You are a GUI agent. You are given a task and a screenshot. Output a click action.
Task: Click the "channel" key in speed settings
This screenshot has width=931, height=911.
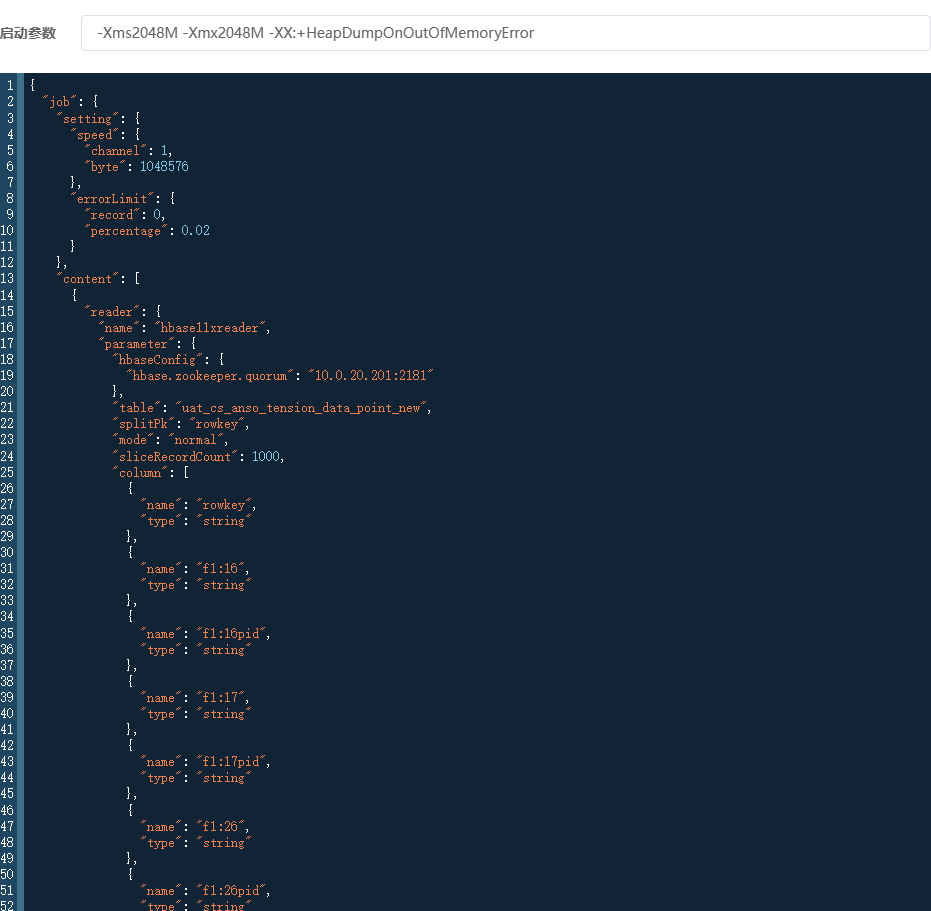115,151
